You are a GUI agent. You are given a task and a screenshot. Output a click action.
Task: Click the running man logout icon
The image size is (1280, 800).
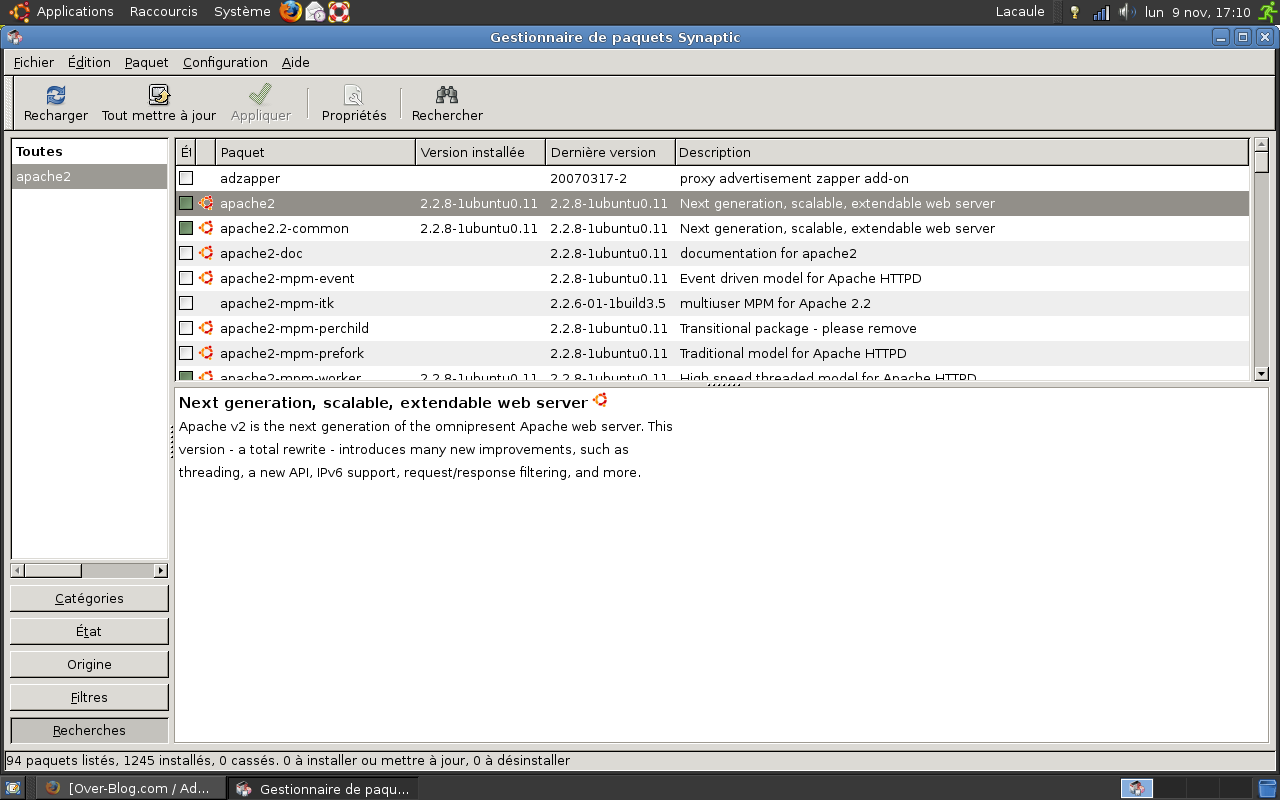[1268, 12]
